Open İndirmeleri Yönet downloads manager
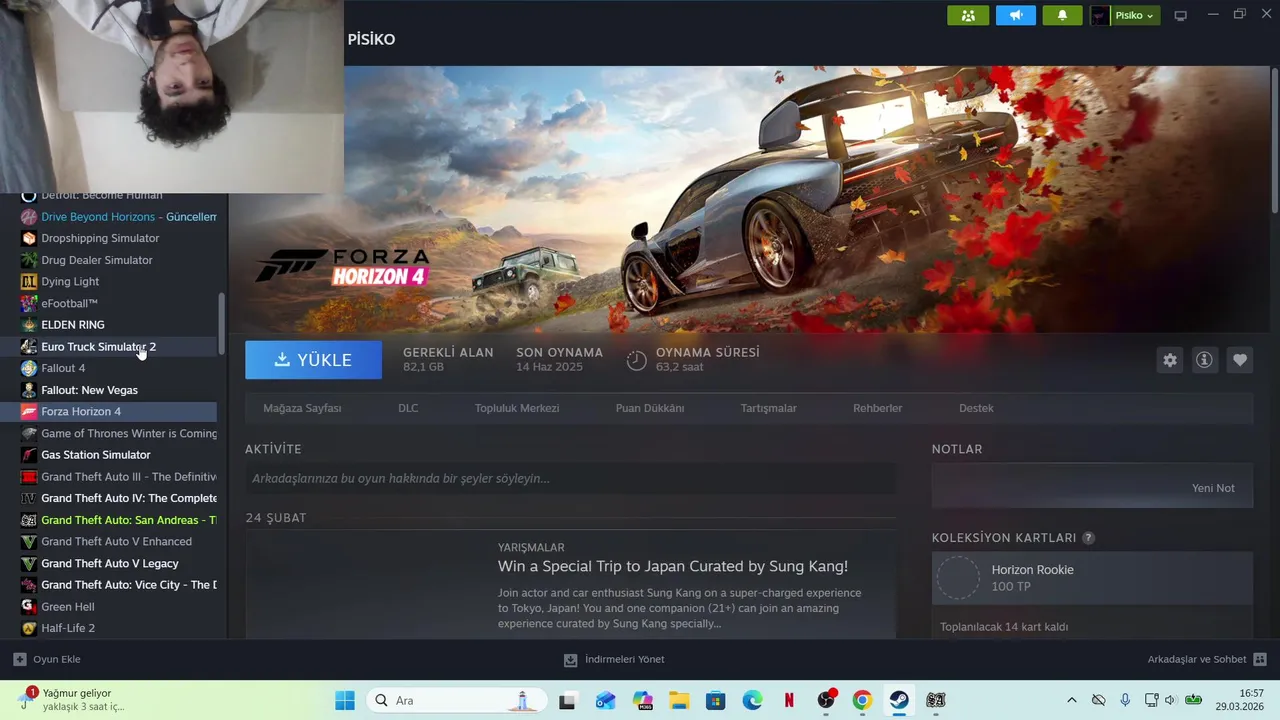The width and height of the screenshot is (1280, 720). point(614,659)
